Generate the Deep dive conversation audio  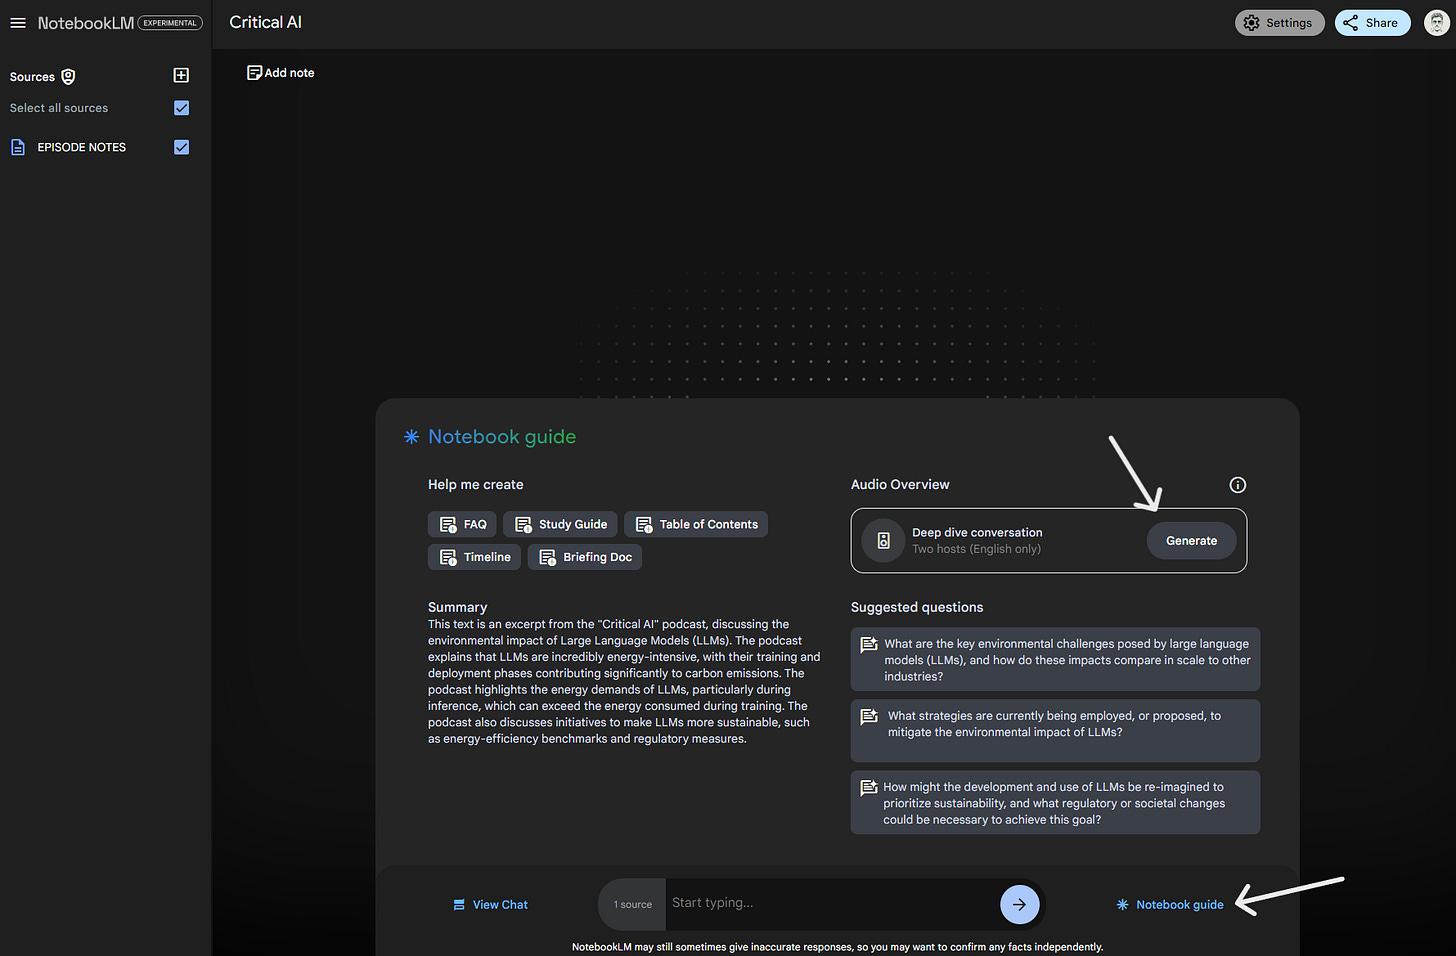tap(1192, 541)
